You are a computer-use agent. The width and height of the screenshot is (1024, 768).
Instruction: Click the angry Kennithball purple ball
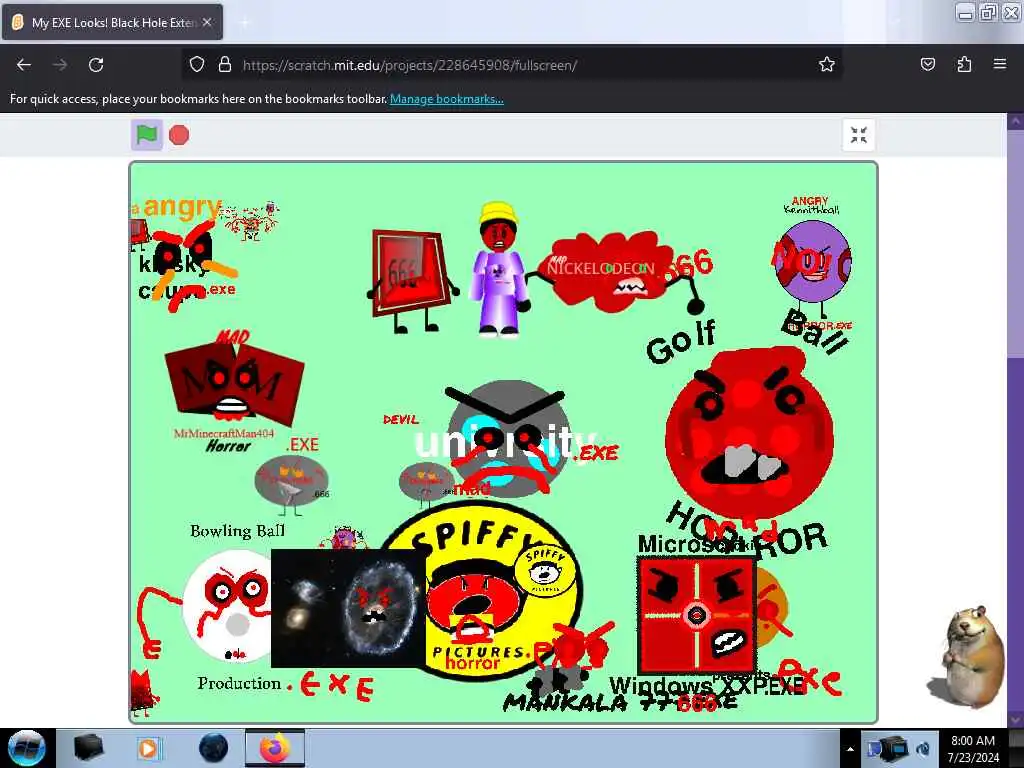click(813, 261)
